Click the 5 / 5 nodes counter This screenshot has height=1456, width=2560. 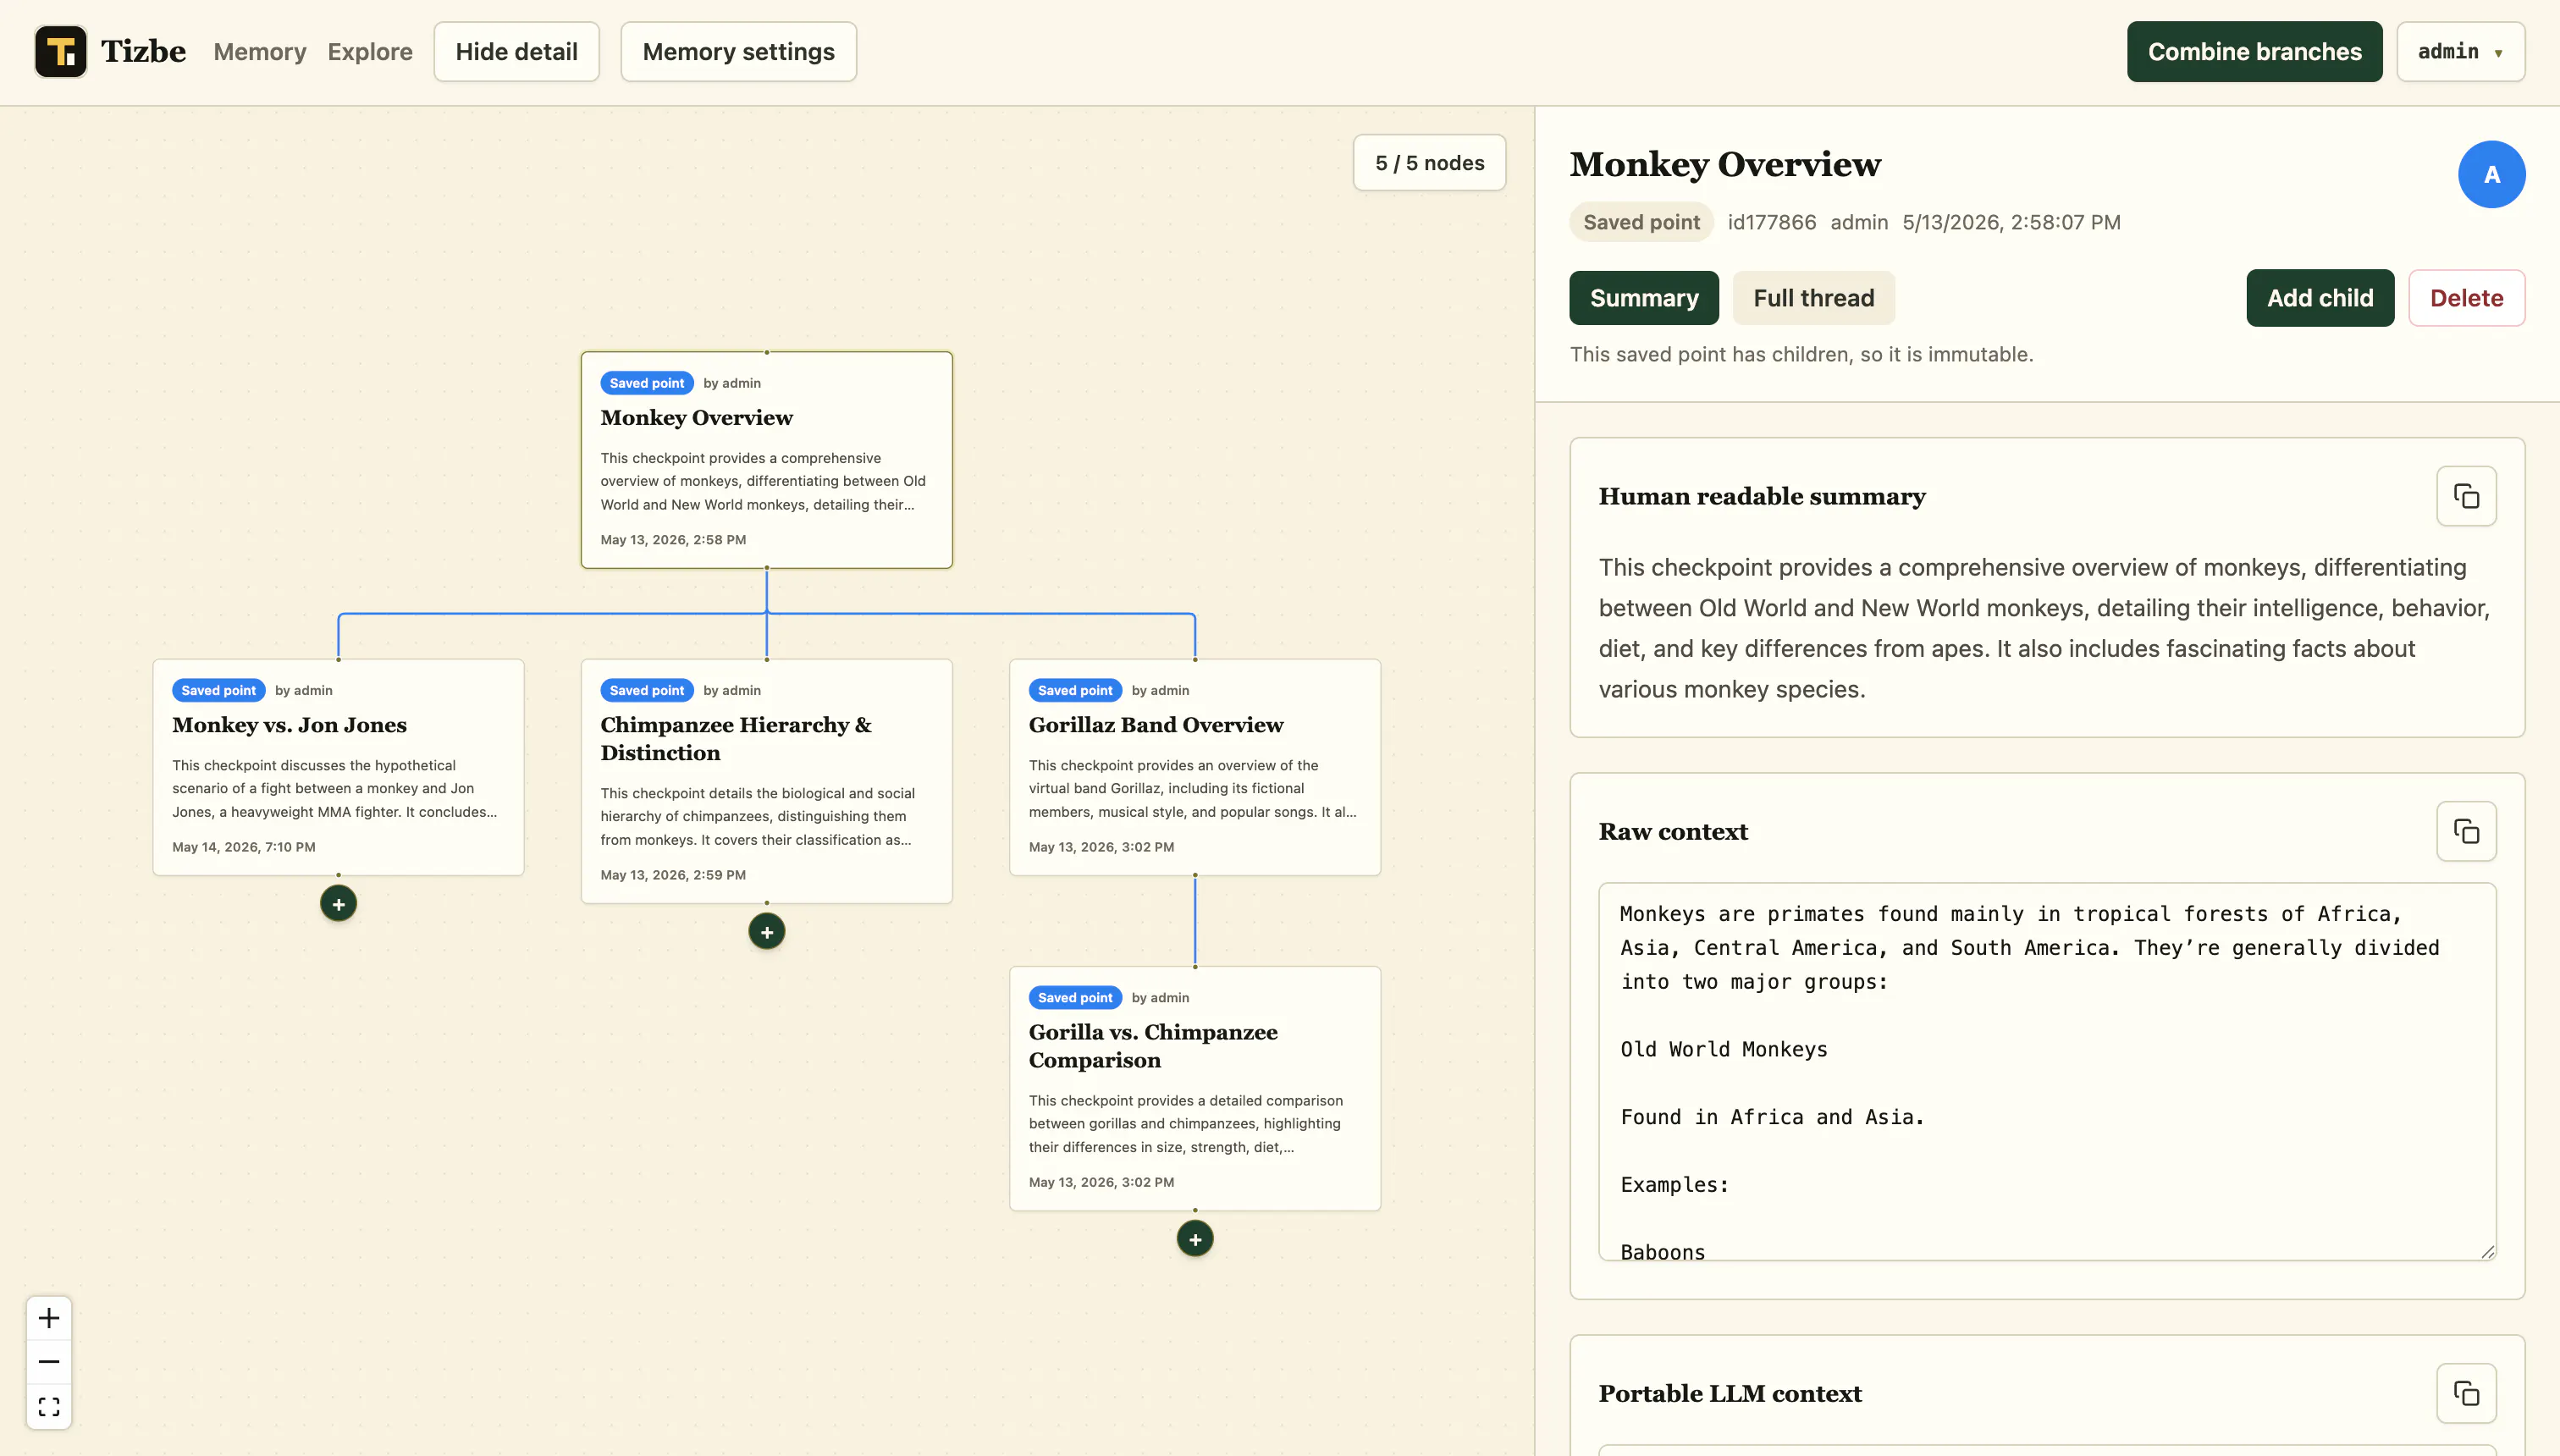[x=1429, y=163]
